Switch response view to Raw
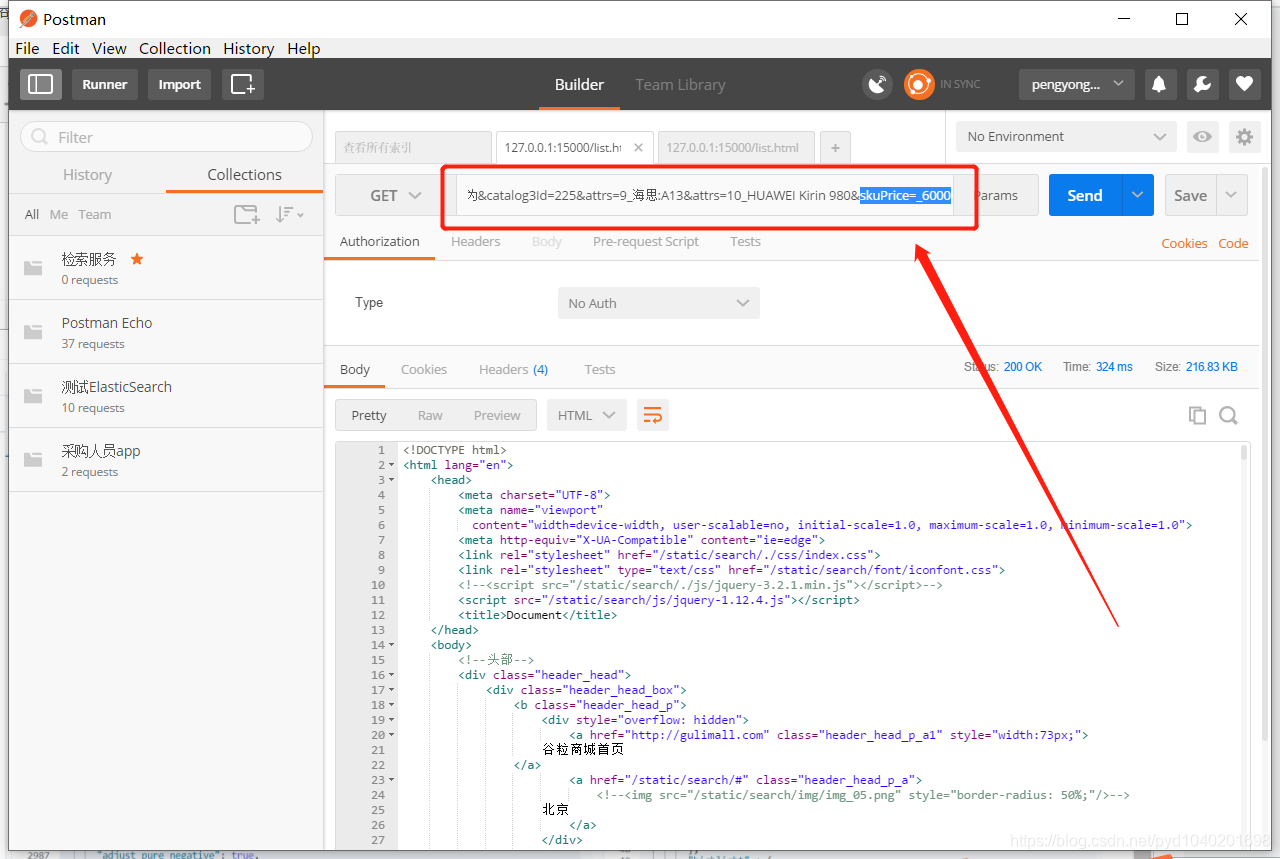Viewport: 1280px width, 859px height. [430, 415]
